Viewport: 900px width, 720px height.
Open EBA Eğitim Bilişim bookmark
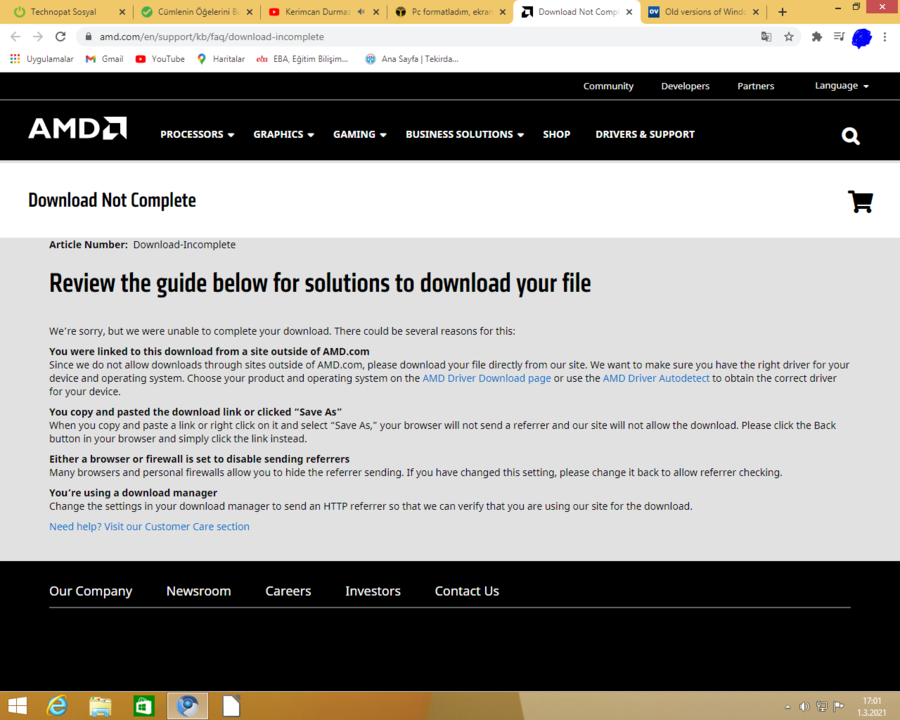302,59
